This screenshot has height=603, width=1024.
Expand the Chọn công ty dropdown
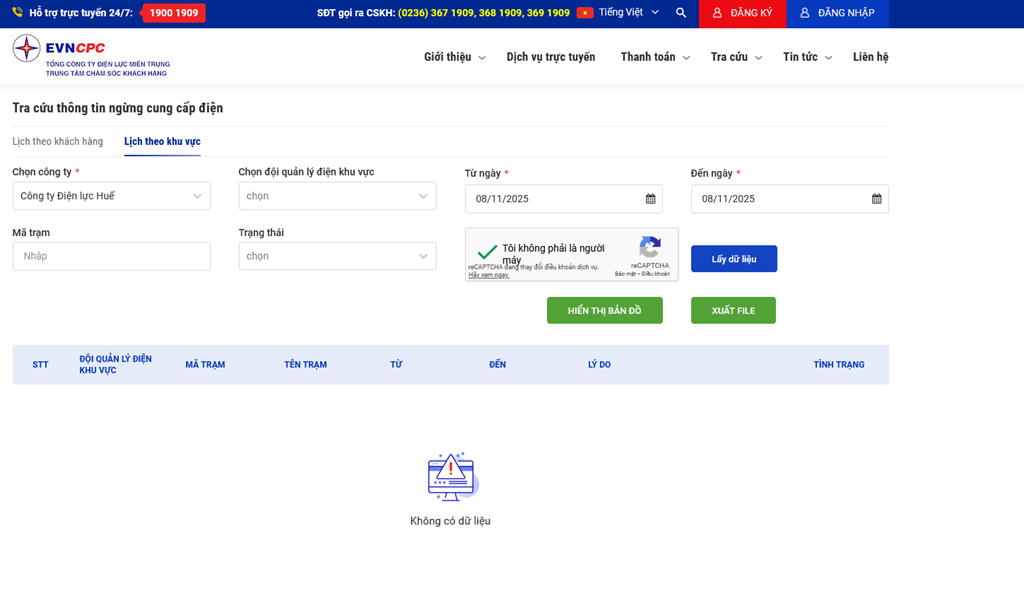[x=111, y=196]
